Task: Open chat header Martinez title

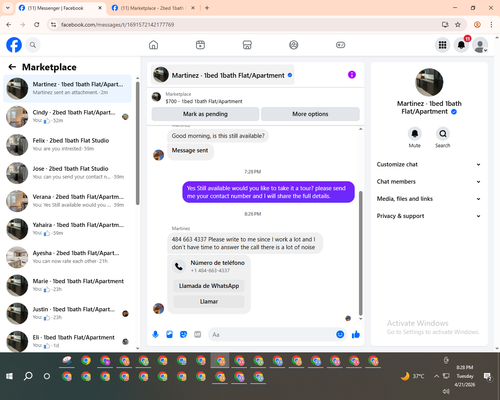Action: (223, 75)
